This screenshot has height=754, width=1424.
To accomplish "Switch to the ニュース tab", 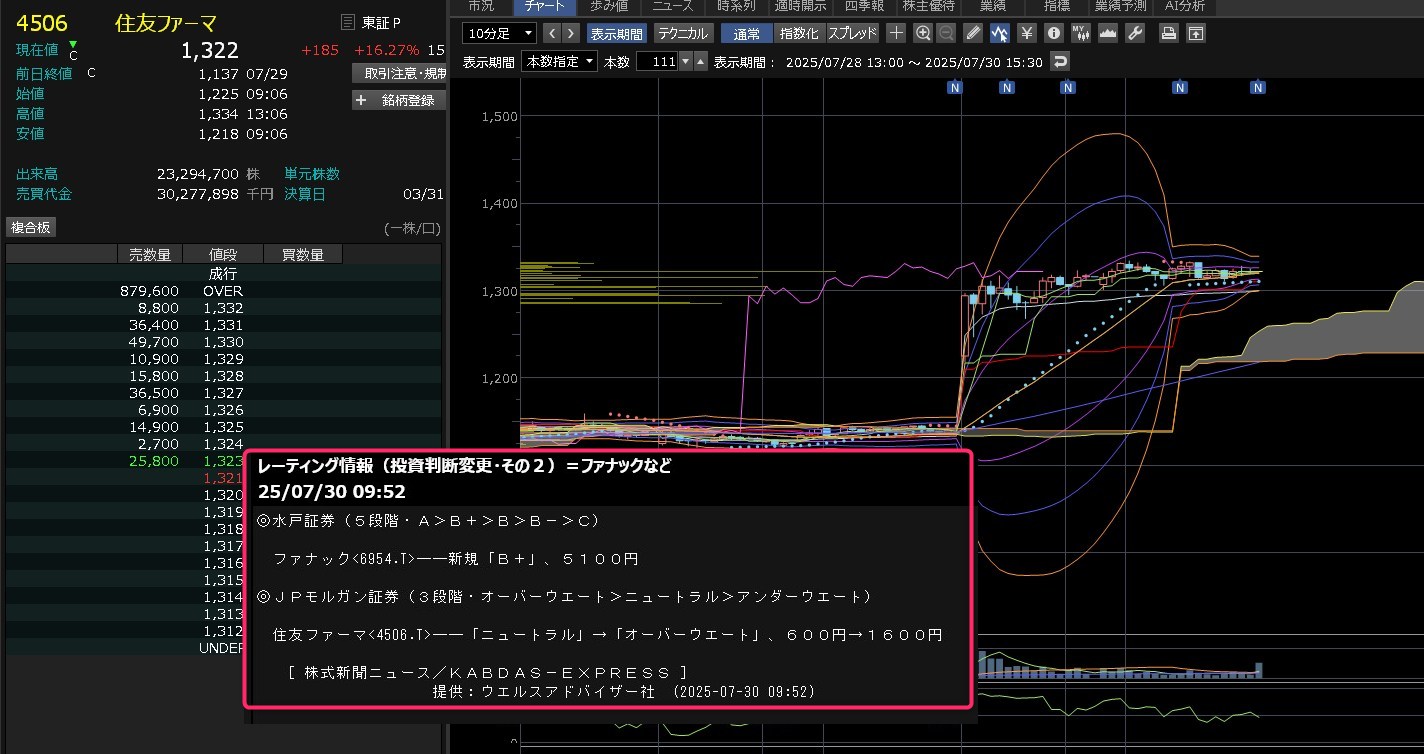I will 673,6.
